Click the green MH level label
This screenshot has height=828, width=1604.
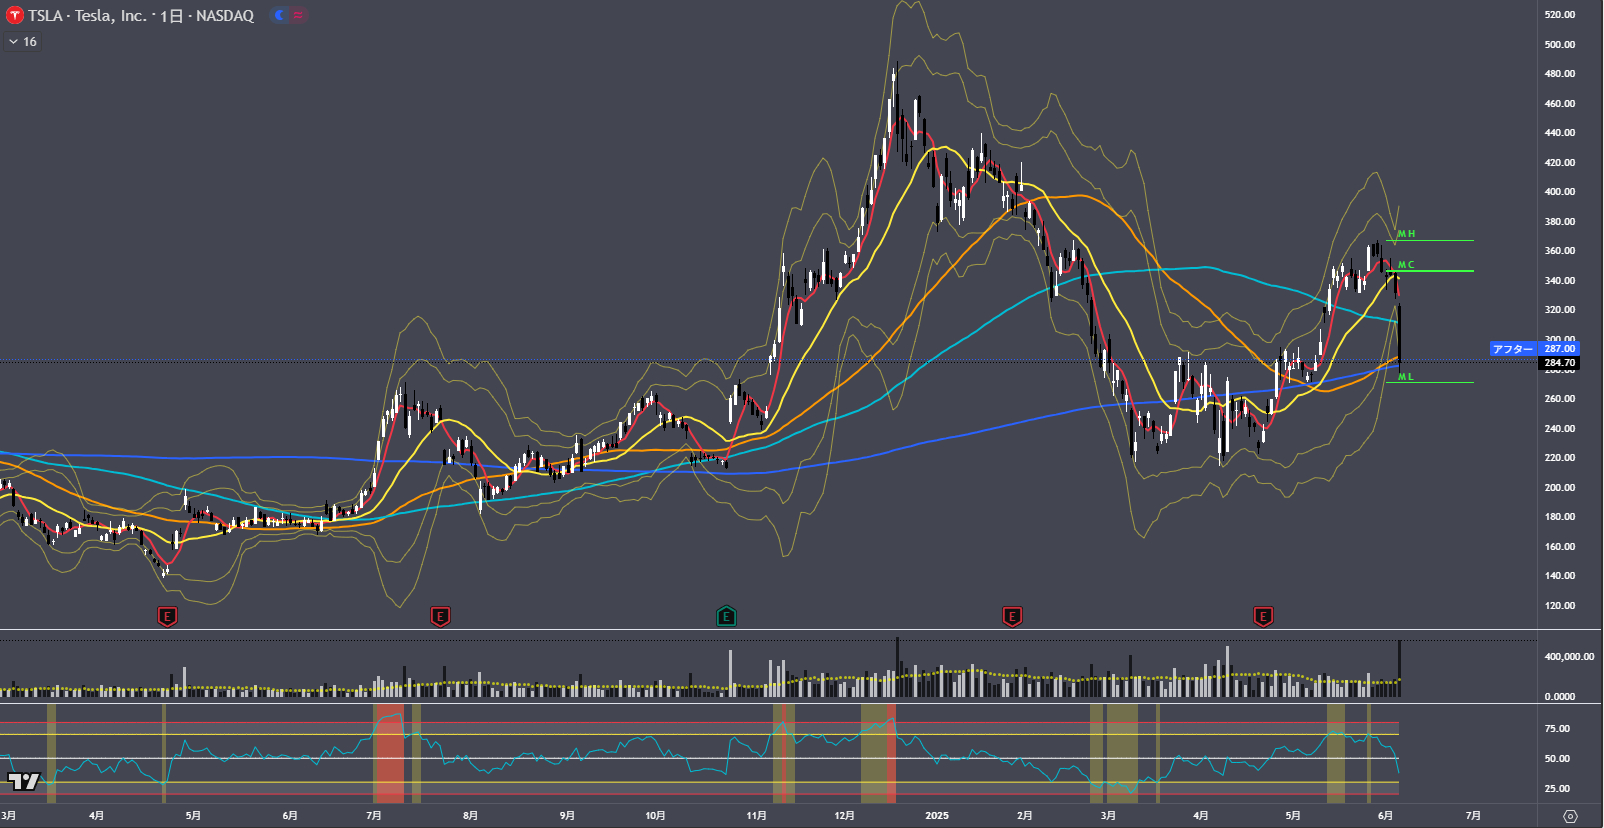point(1406,234)
